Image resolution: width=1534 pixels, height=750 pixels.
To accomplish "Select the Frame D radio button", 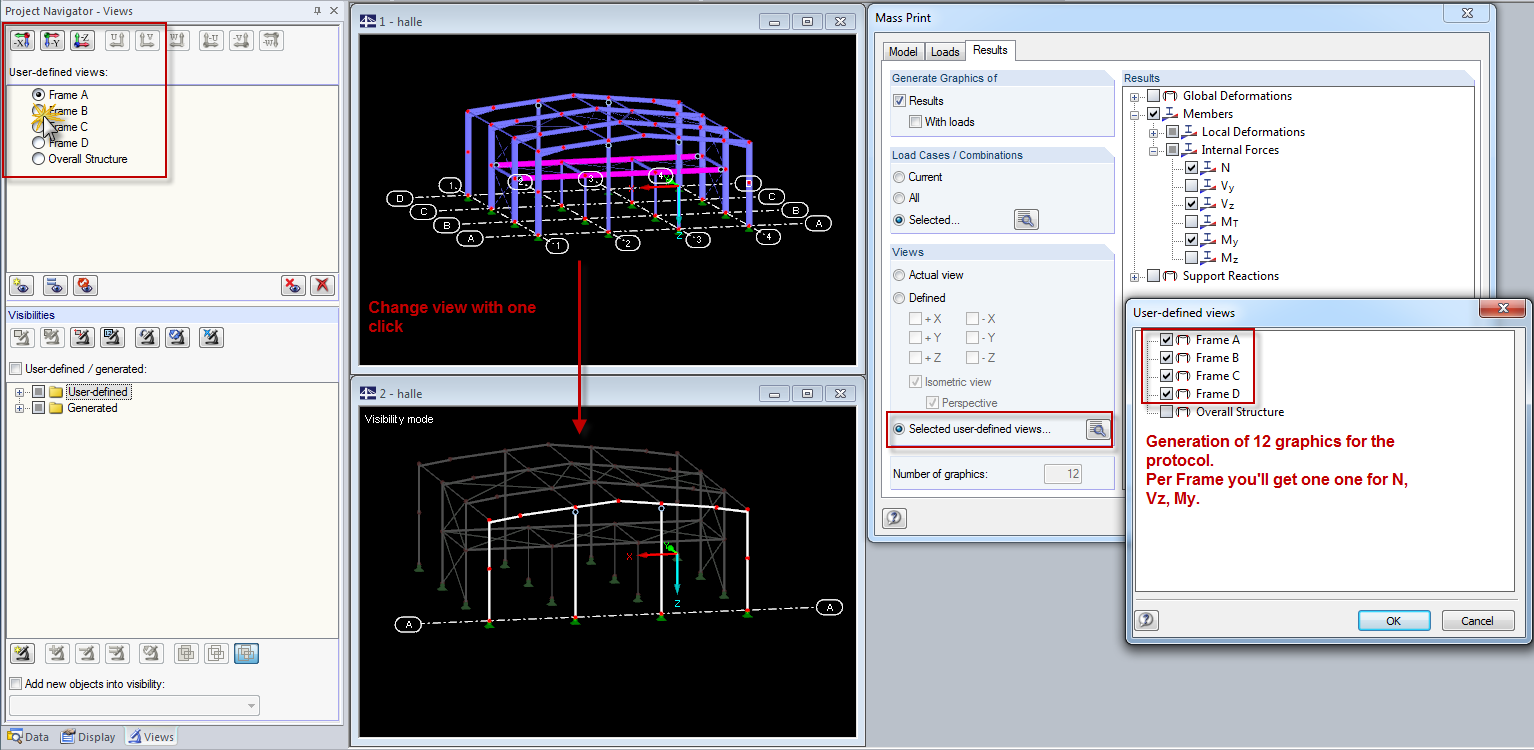I will (x=39, y=143).
